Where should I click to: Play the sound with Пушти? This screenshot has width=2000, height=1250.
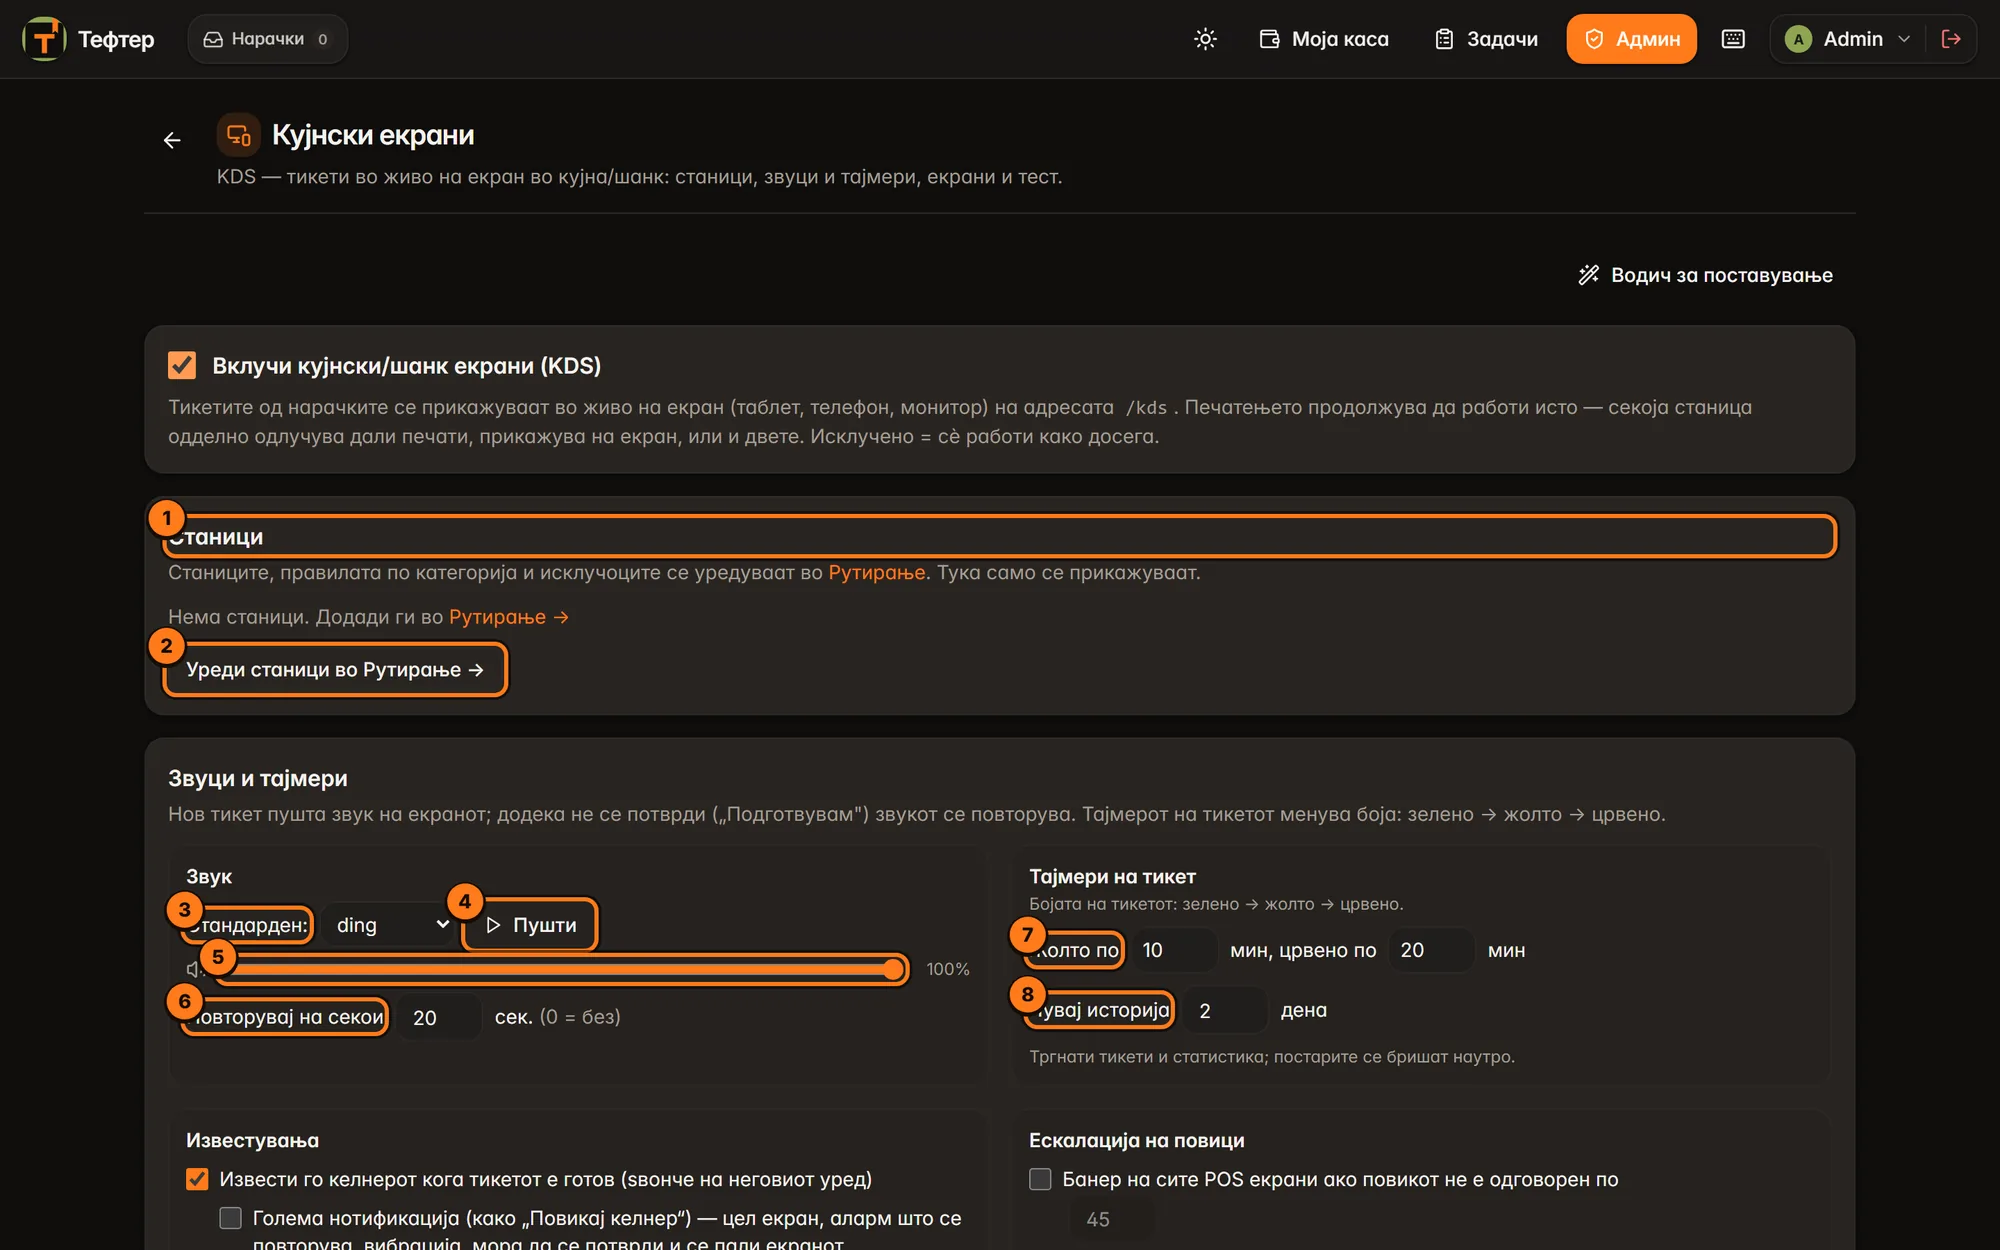click(x=530, y=925)
